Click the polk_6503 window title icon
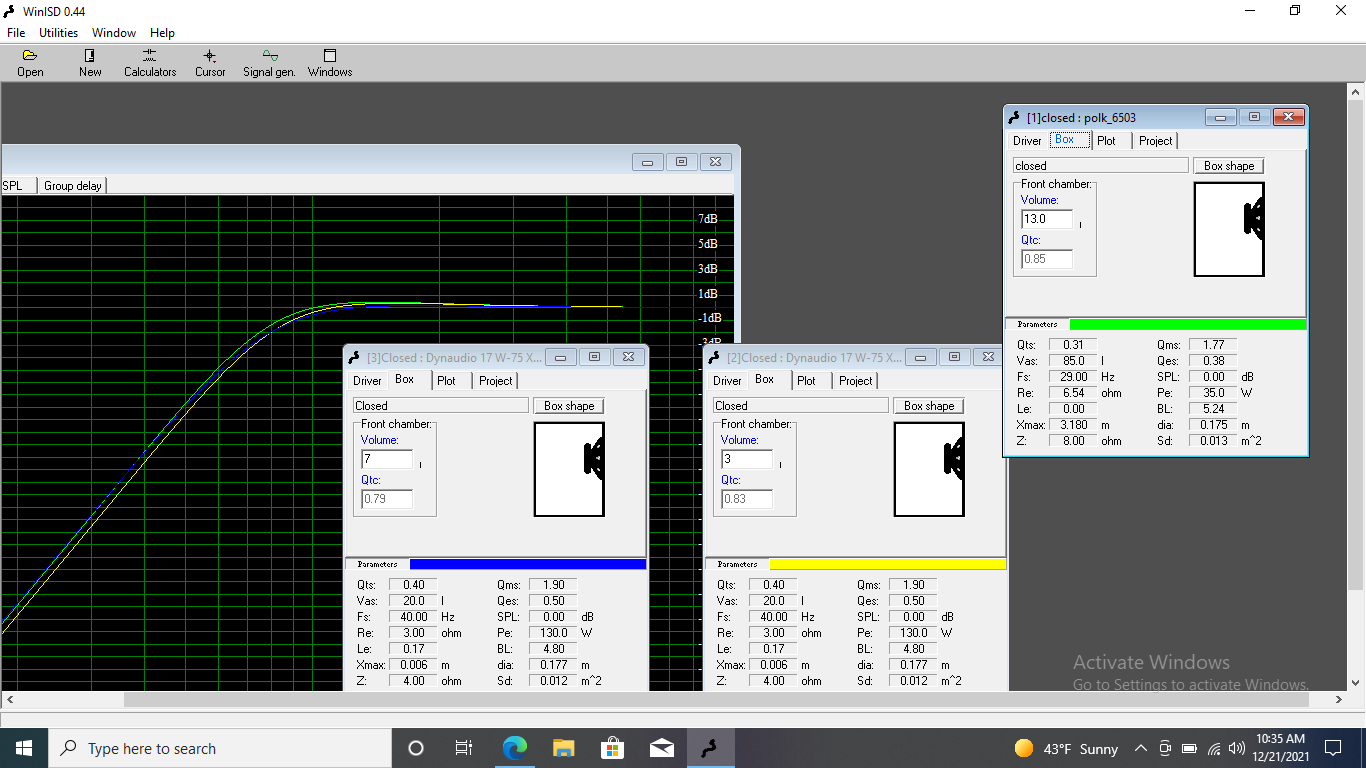The width and height of the screenshot is (1366, 768). (x=1015, y=117)
